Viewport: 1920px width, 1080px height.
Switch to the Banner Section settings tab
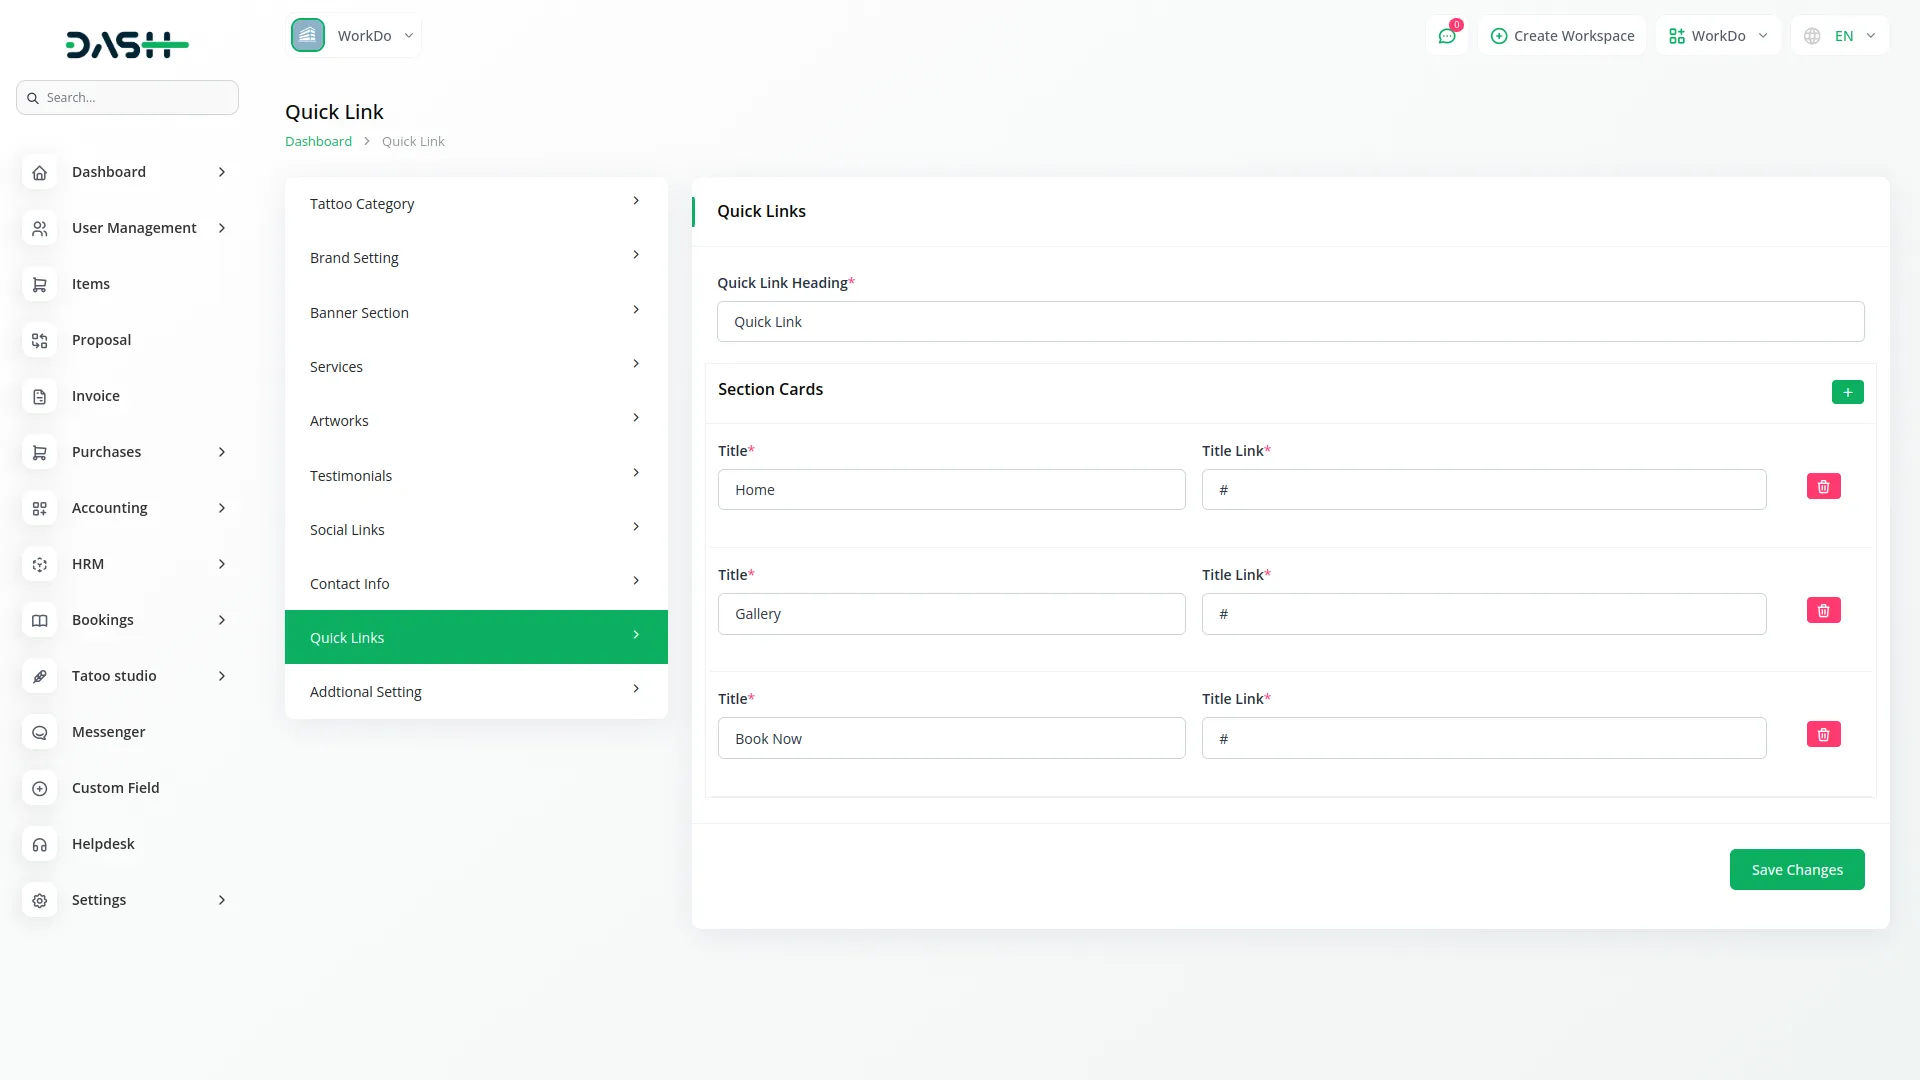coord(476,313)
